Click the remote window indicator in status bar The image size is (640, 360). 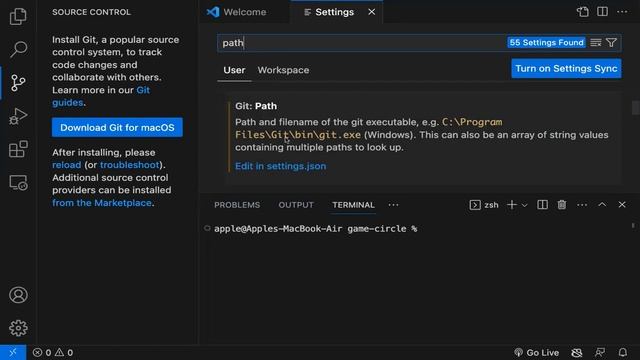pos(13,352)
